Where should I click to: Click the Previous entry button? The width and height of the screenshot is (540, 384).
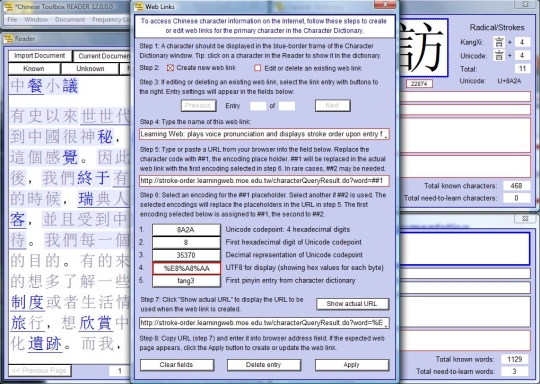pyautogui.click(x=199, y=105)
